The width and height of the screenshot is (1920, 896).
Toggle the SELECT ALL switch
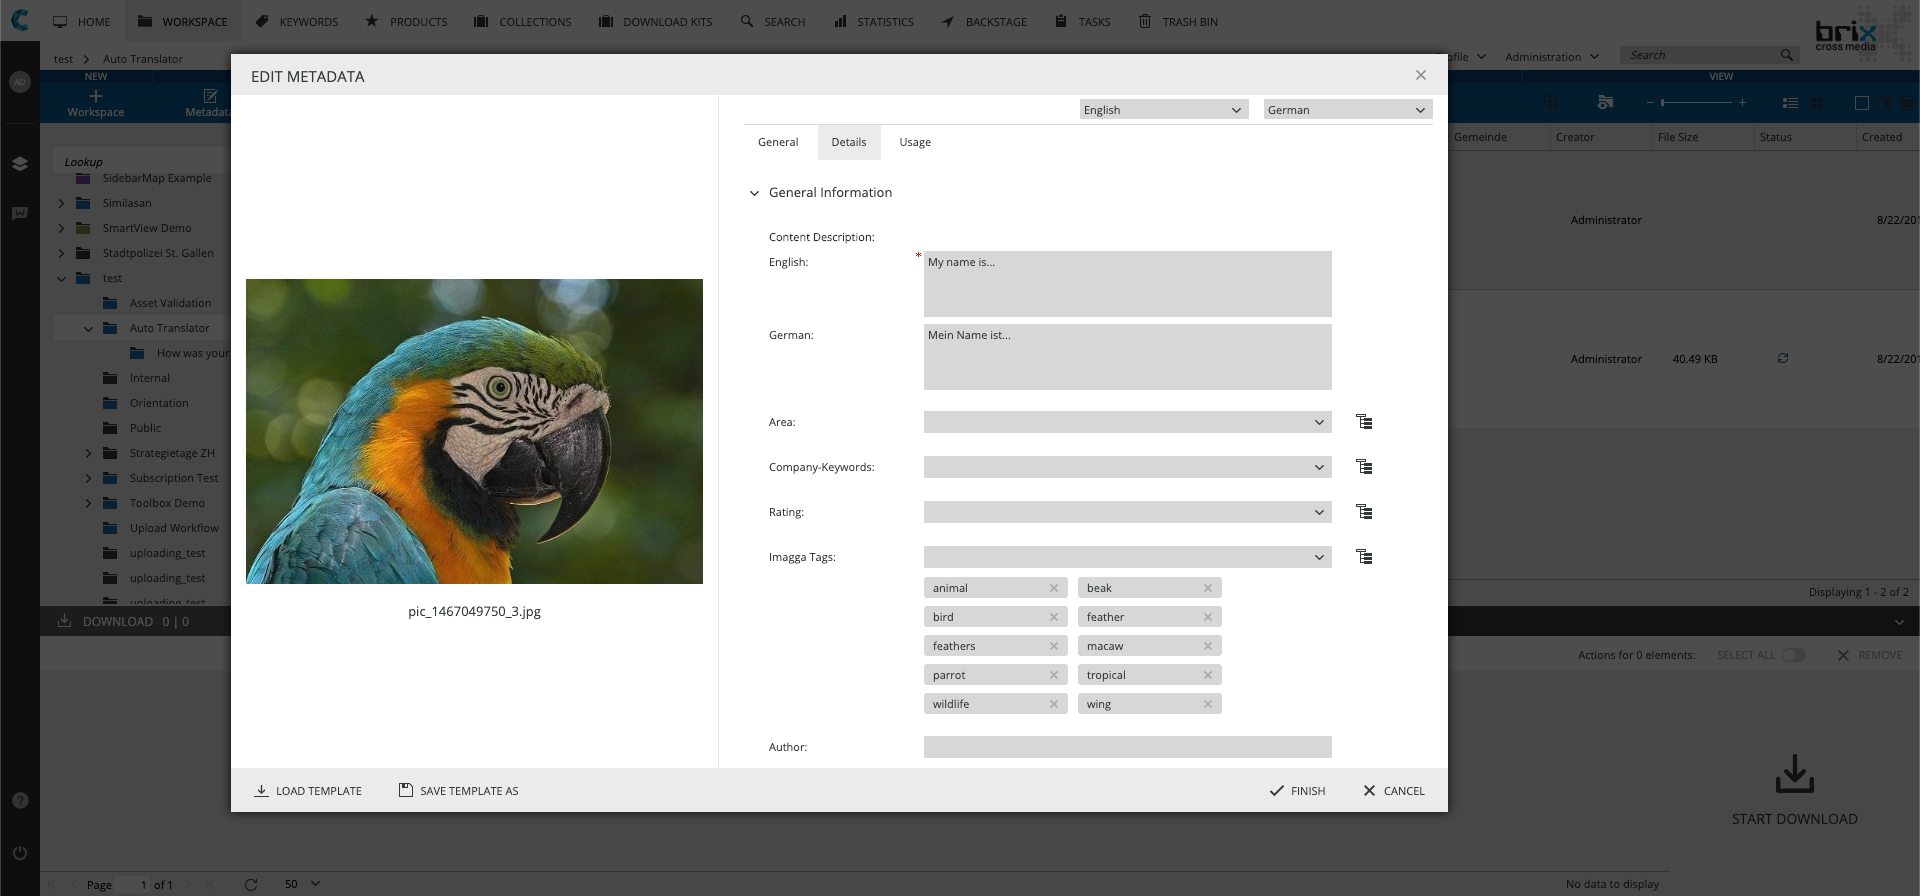coord(1794,655)
